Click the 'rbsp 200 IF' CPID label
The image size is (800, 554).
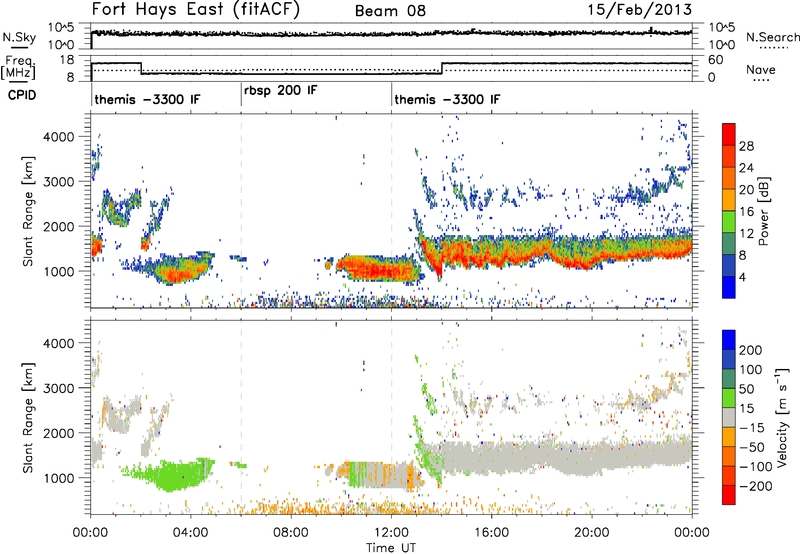tap(281, 91)
